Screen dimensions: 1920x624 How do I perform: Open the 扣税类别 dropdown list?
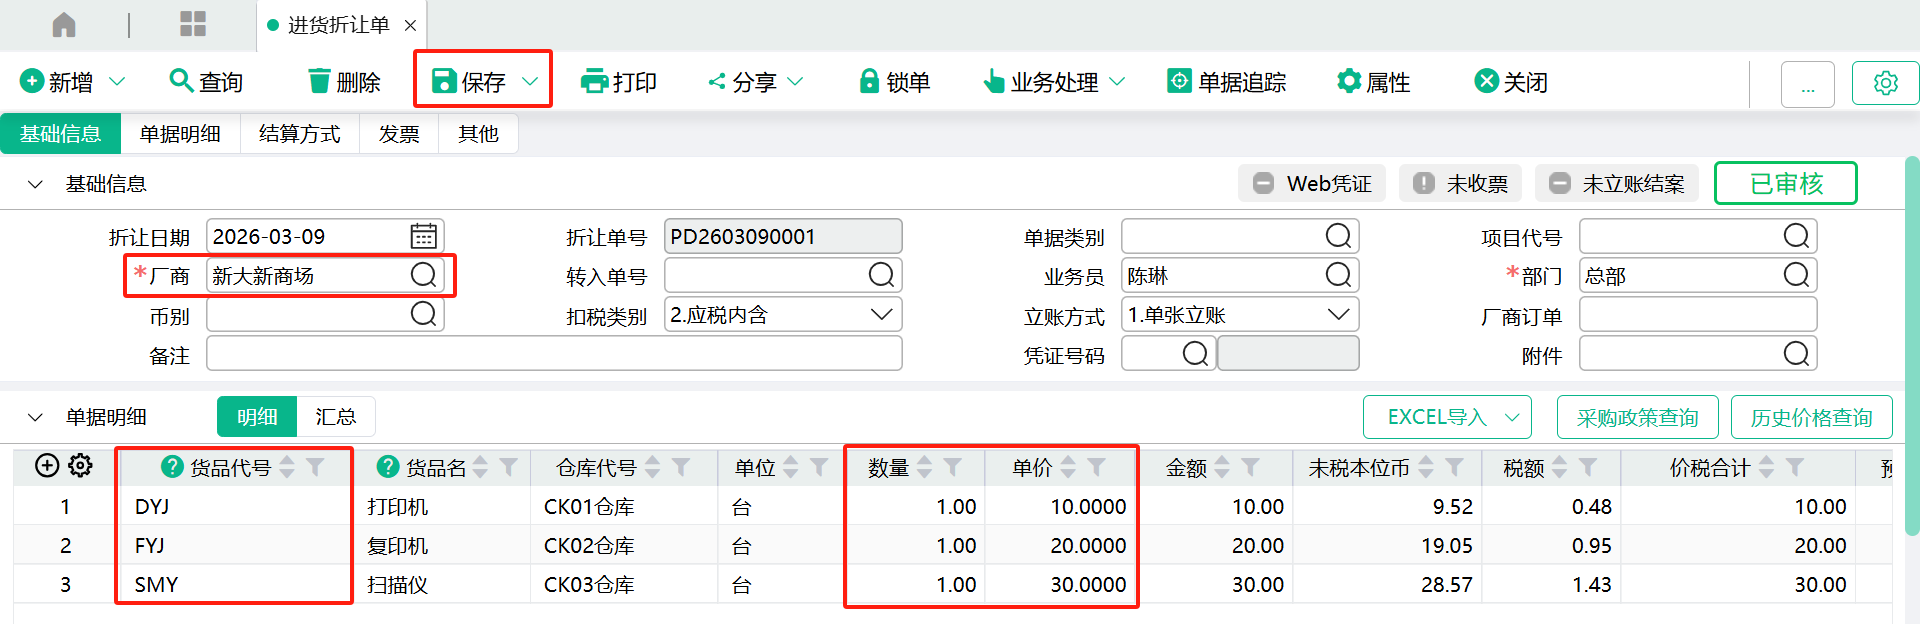(x=881, y=315)
